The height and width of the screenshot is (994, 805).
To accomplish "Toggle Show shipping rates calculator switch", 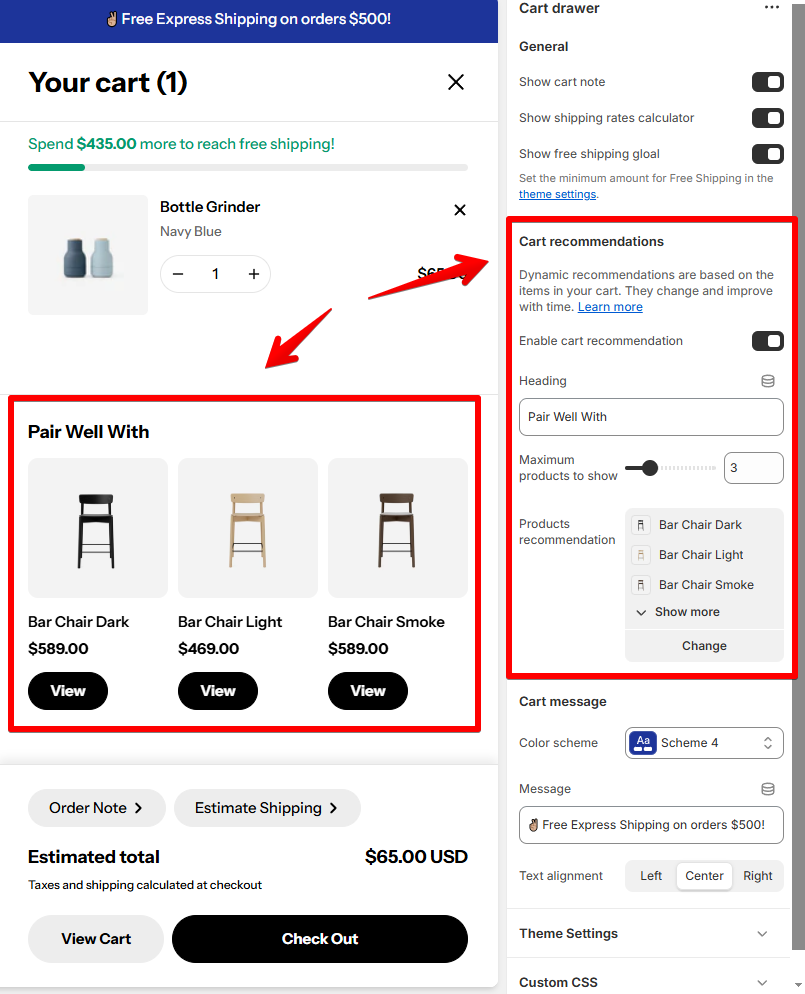I will click(x=768, y=118).
